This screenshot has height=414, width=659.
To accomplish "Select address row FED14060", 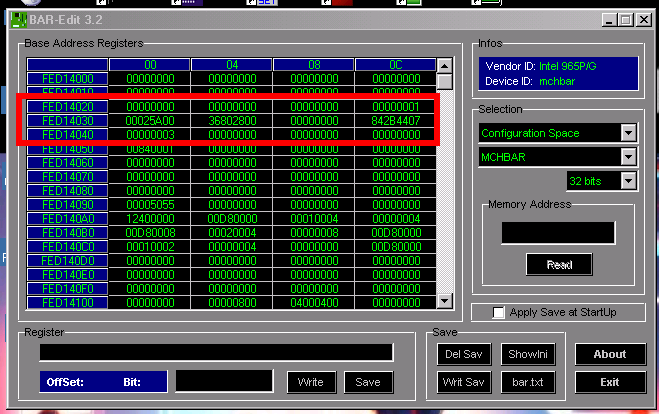I will click(68, 163).
